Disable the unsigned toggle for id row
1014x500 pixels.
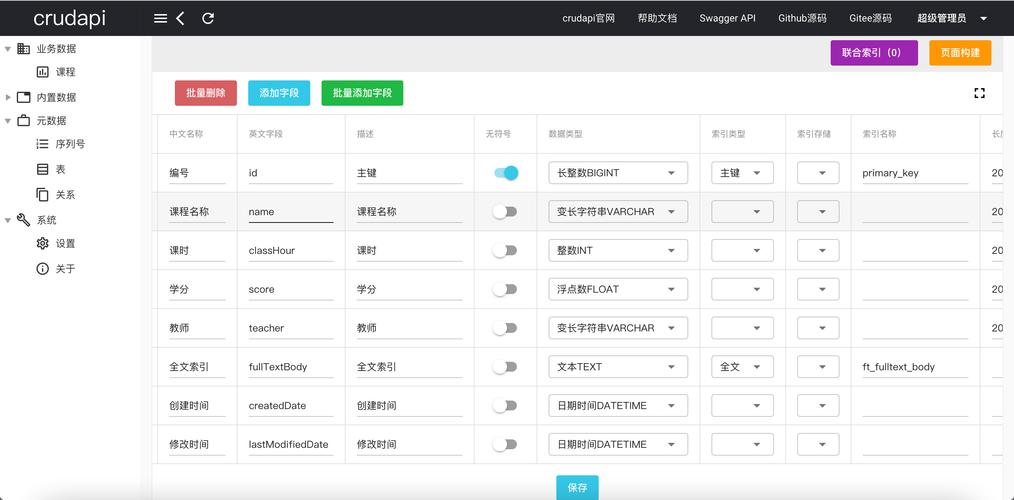[506, 173]
